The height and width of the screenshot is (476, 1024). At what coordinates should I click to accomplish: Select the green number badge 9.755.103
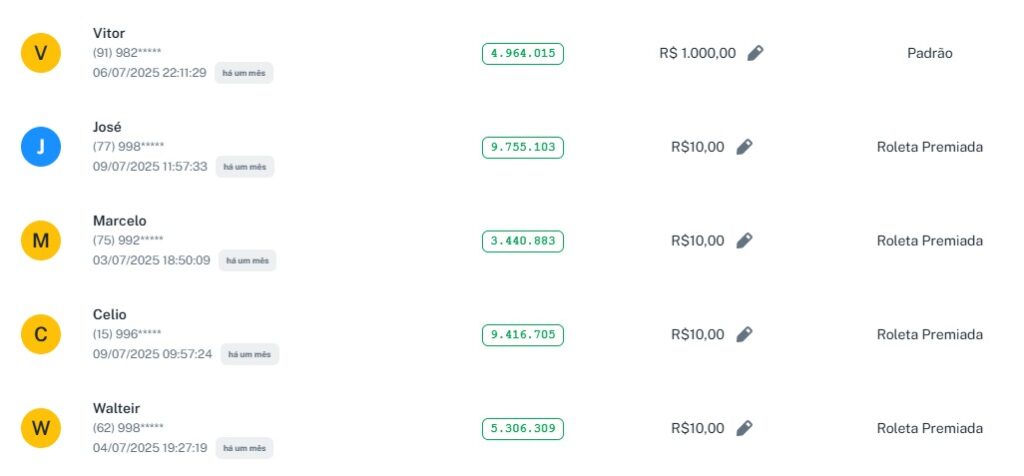point(522,147)
